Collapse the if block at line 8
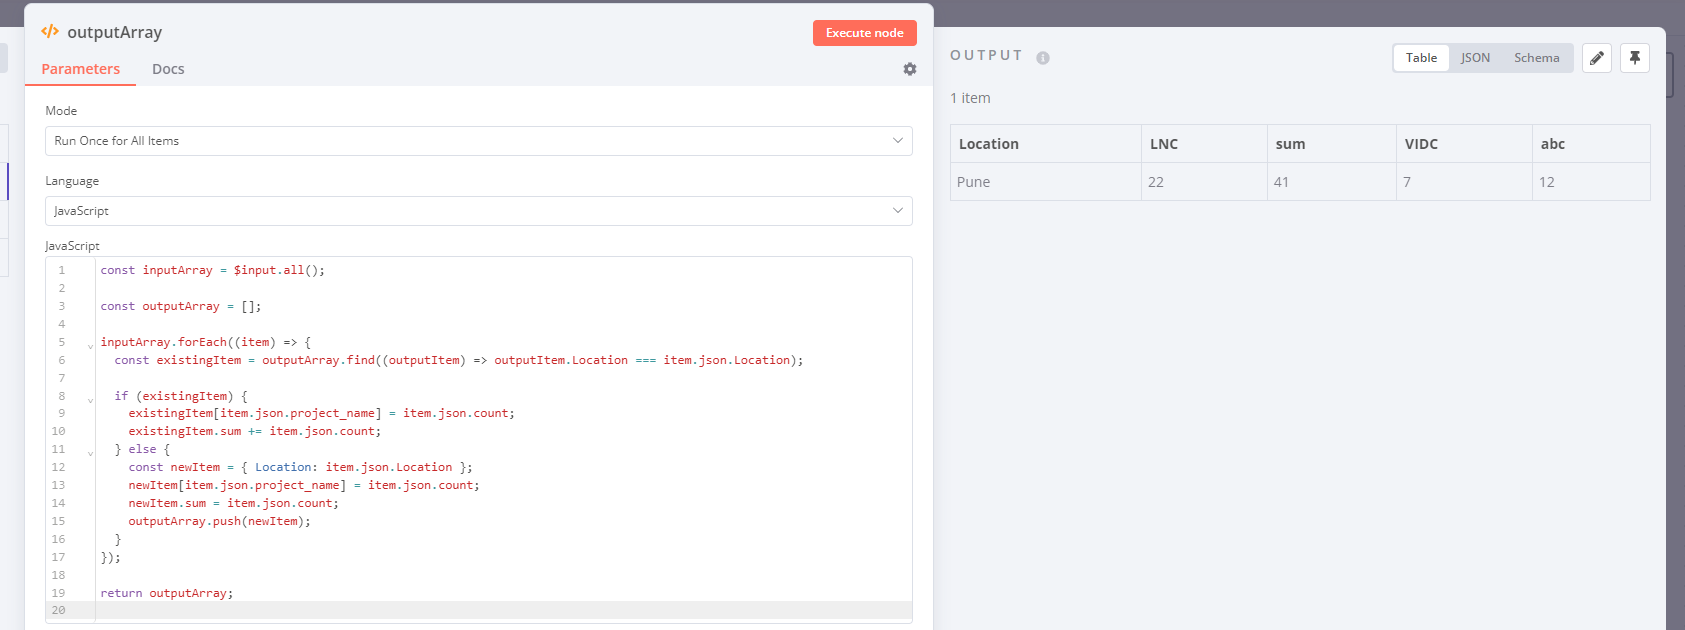Viewport: 1685px width, 630px height. [x=90, y=400]
